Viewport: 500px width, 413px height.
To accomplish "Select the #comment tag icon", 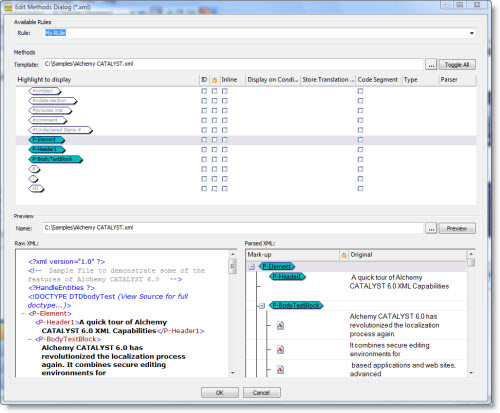I will pos(48,120).
